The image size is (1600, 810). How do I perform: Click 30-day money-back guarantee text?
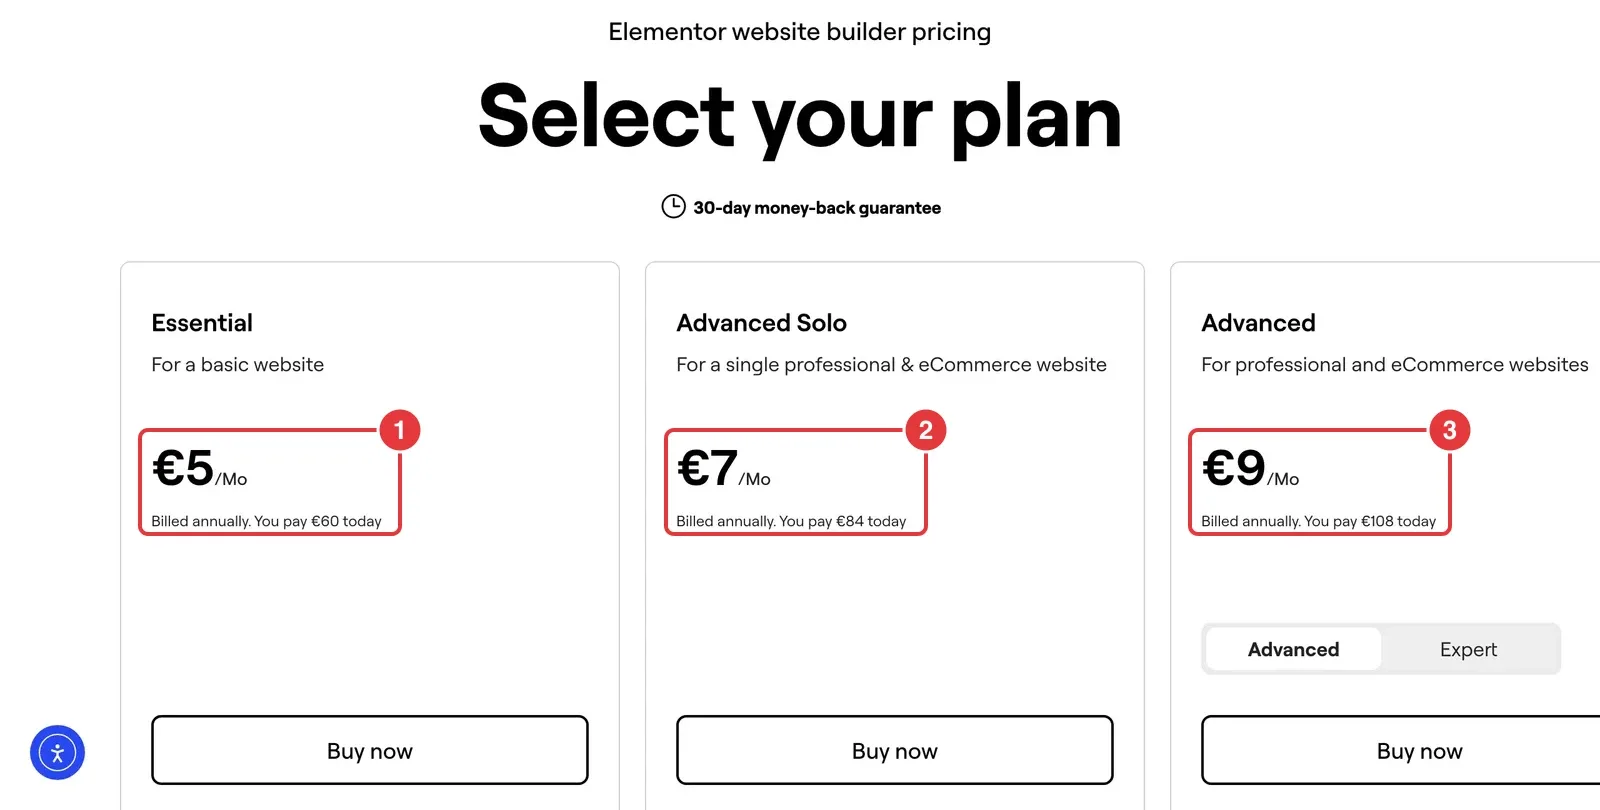coord(817,208)
